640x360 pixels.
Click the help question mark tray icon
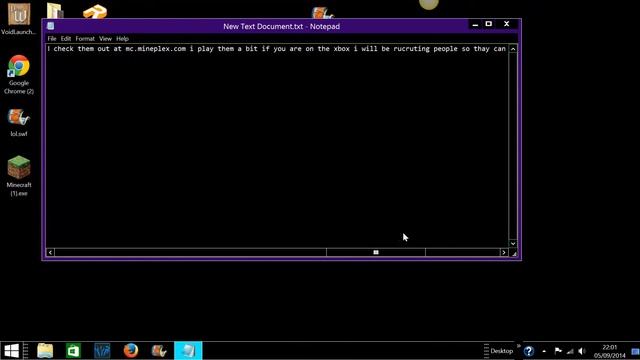coord(529,351)
